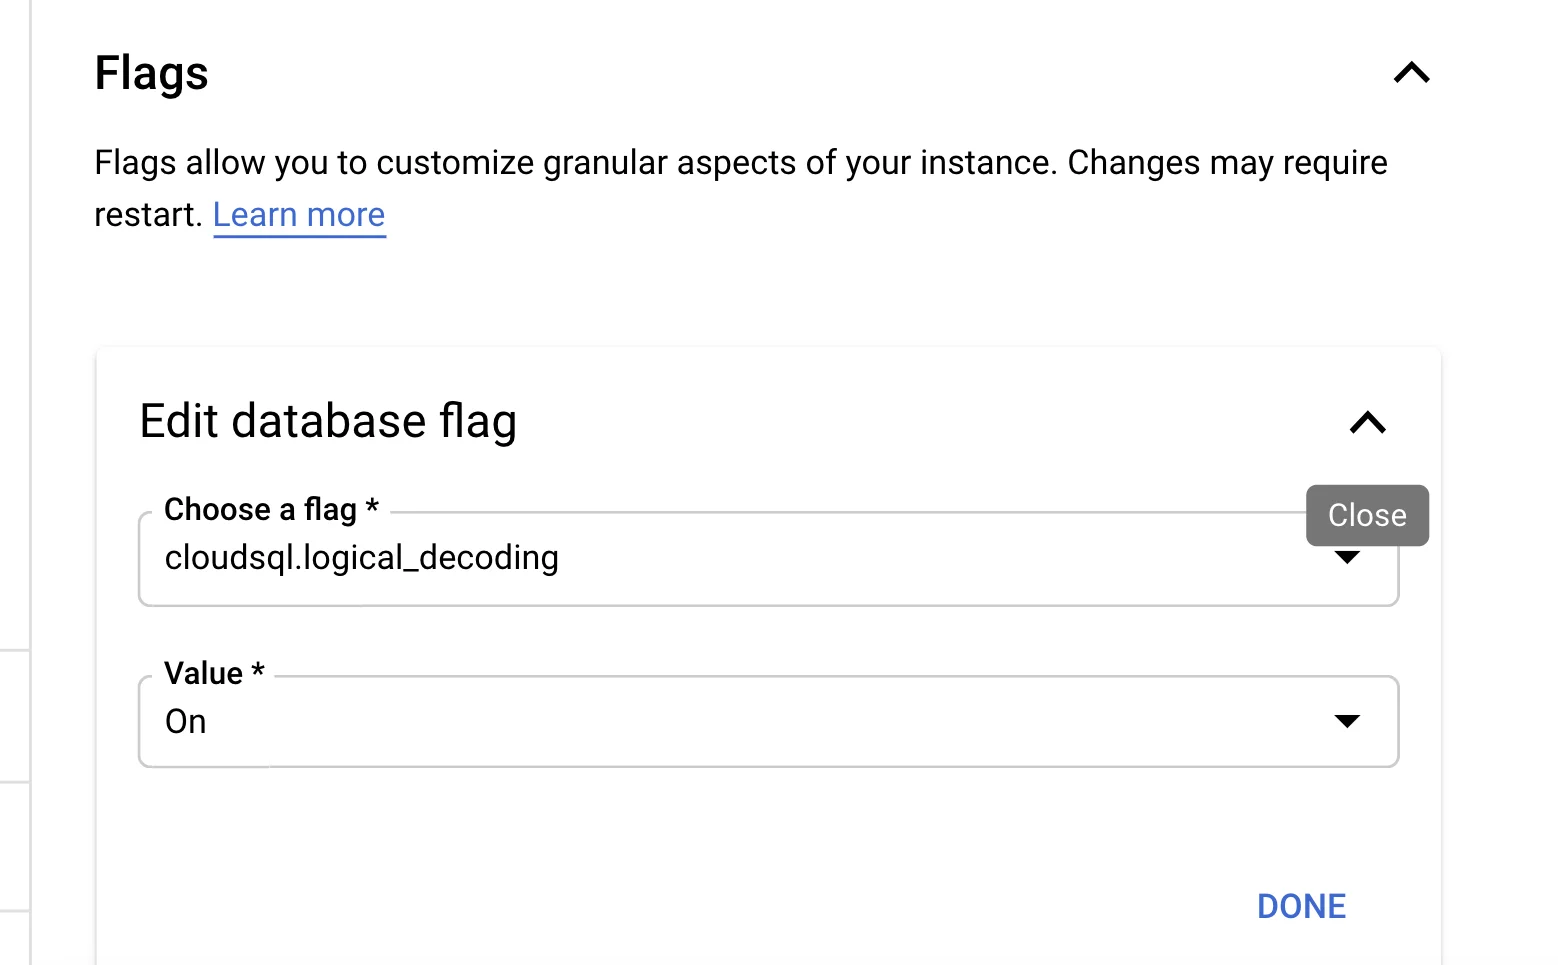Viewport: 1558px width, 965px height.
Task: Click the DONE button
Action: point(1301,906)
